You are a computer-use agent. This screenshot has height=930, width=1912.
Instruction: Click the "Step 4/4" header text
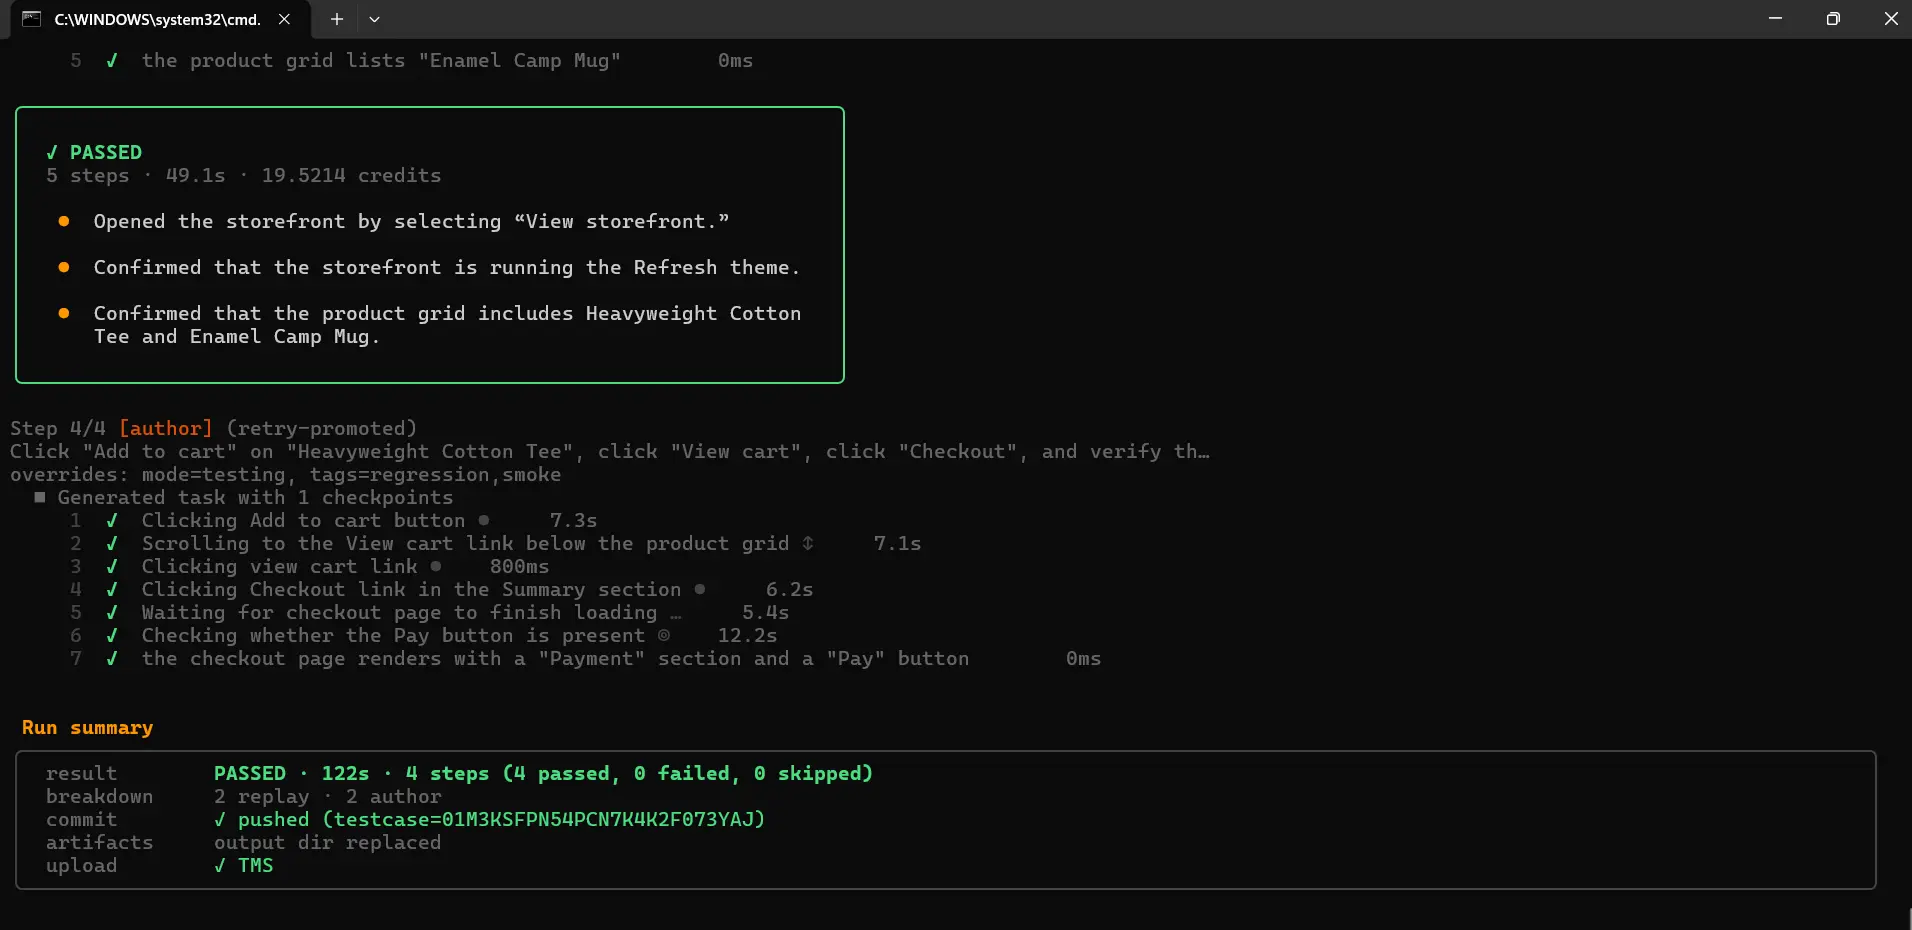[57, 428]
